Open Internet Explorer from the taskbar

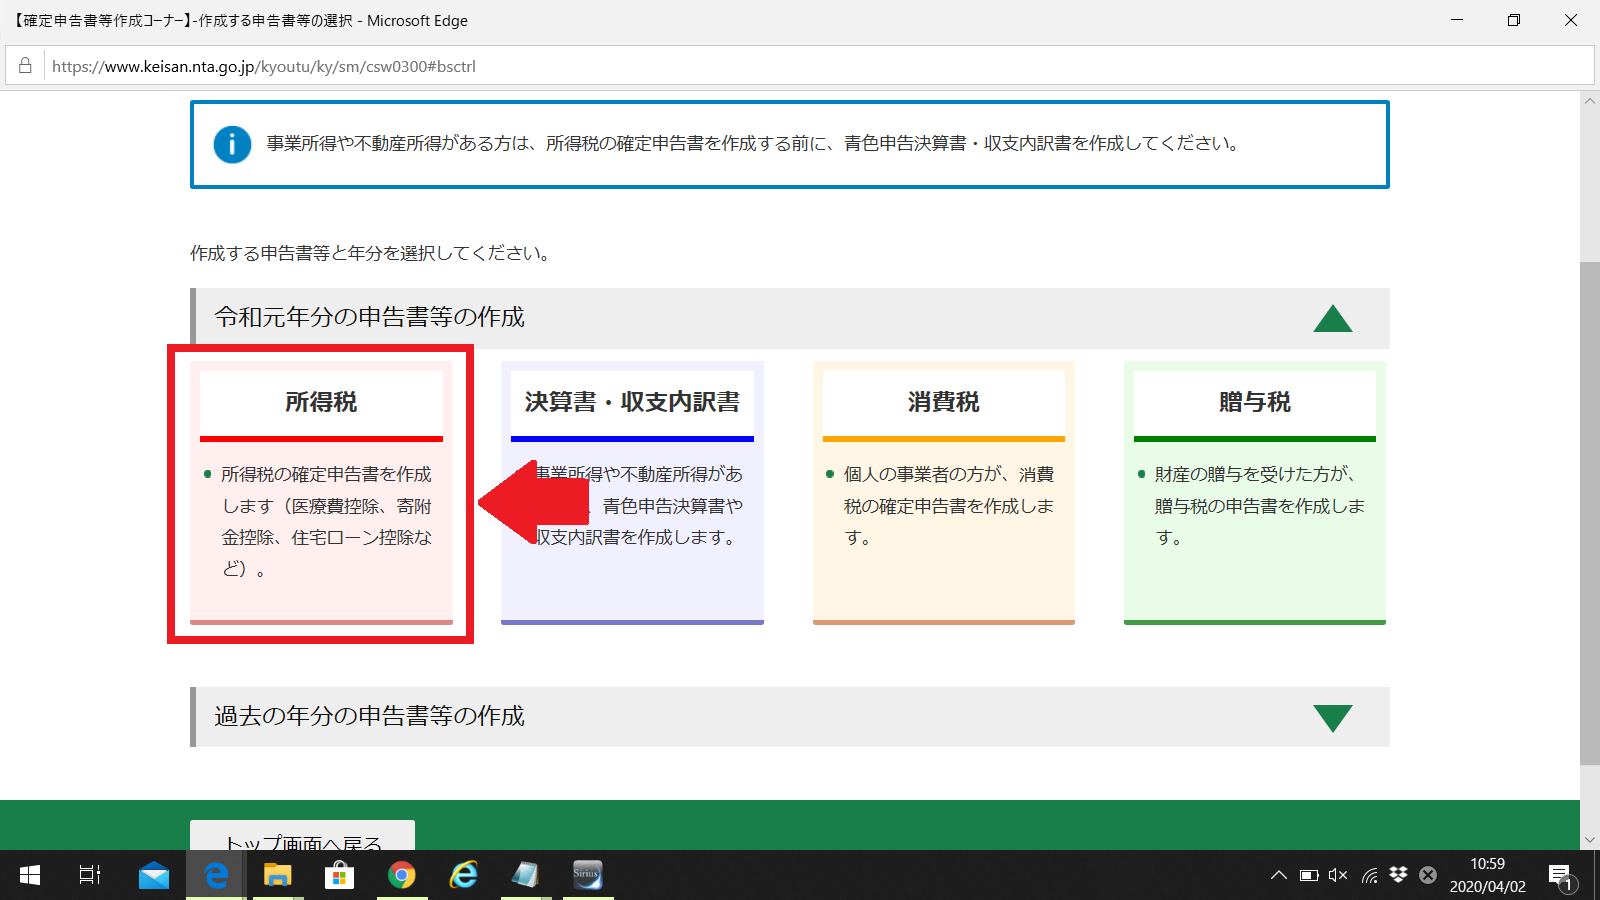tap(463, 875)
